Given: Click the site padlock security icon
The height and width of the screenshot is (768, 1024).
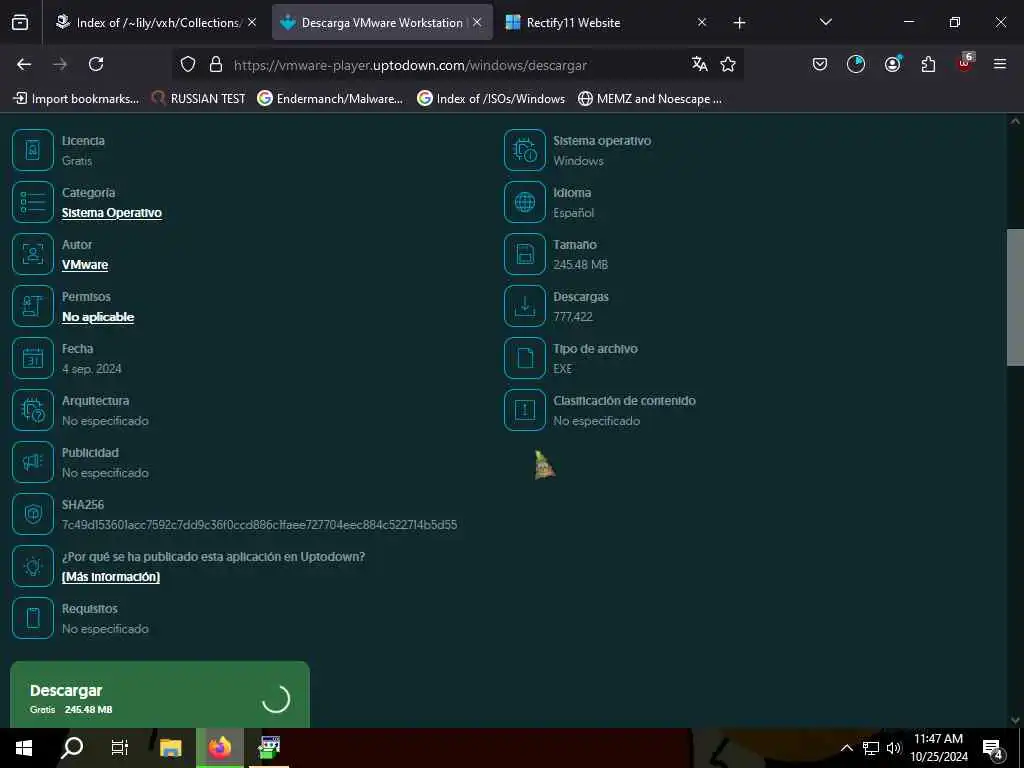Looking at the screenshot, I should point(216,64).
